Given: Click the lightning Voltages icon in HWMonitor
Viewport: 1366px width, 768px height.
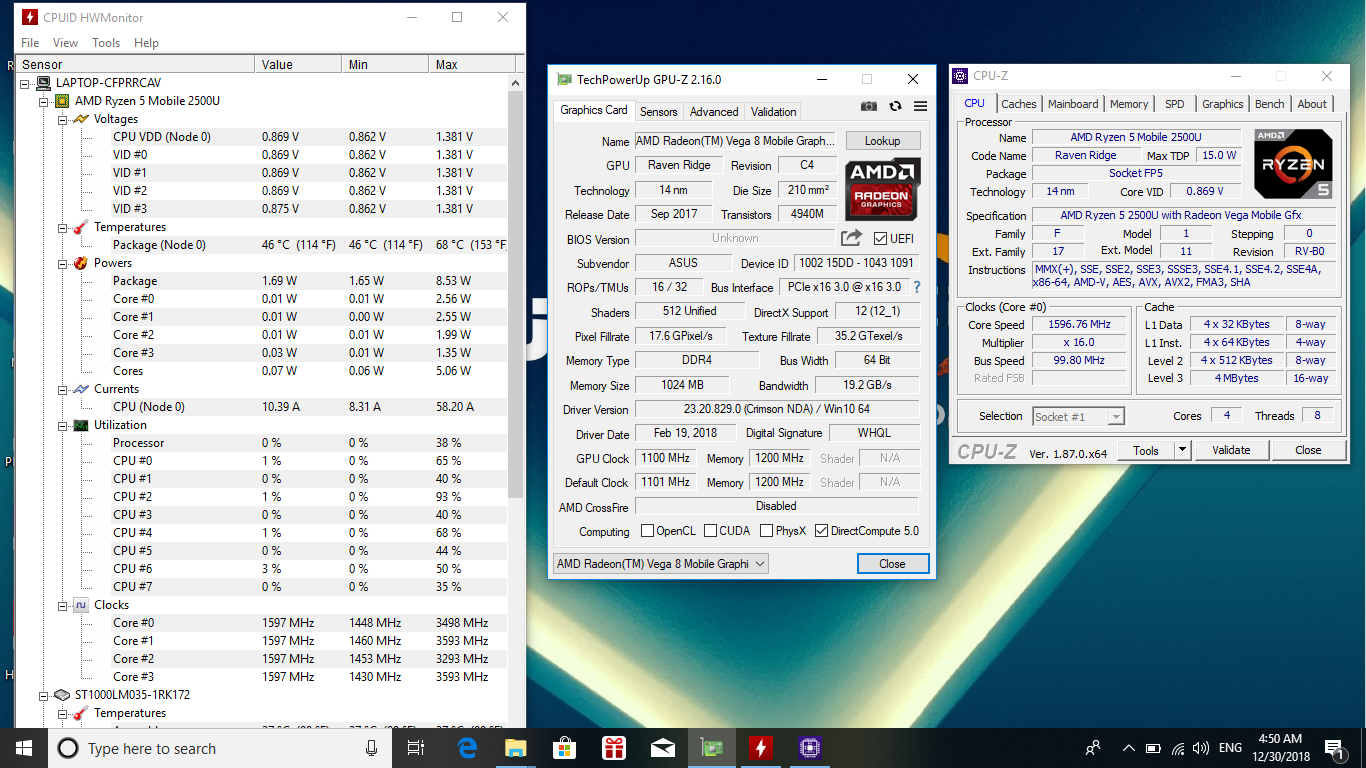Looking at the screenshot, I should click(x=81, y=119).
